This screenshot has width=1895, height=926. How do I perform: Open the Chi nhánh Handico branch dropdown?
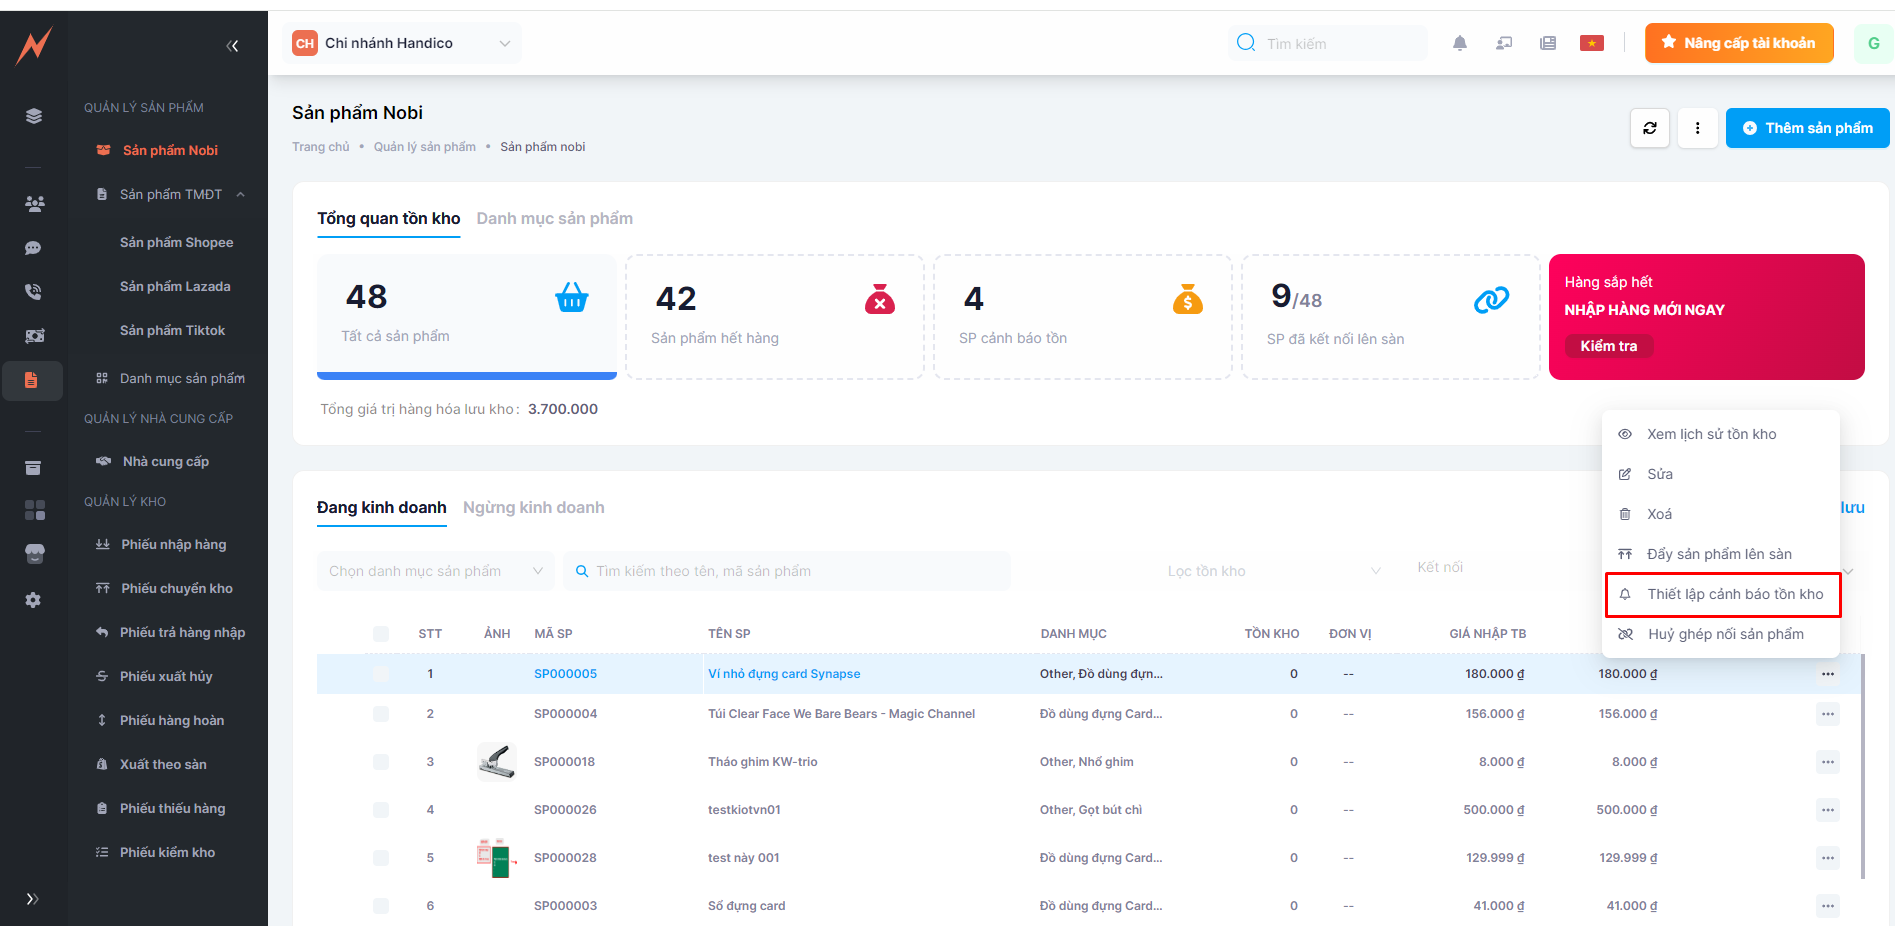402,43
